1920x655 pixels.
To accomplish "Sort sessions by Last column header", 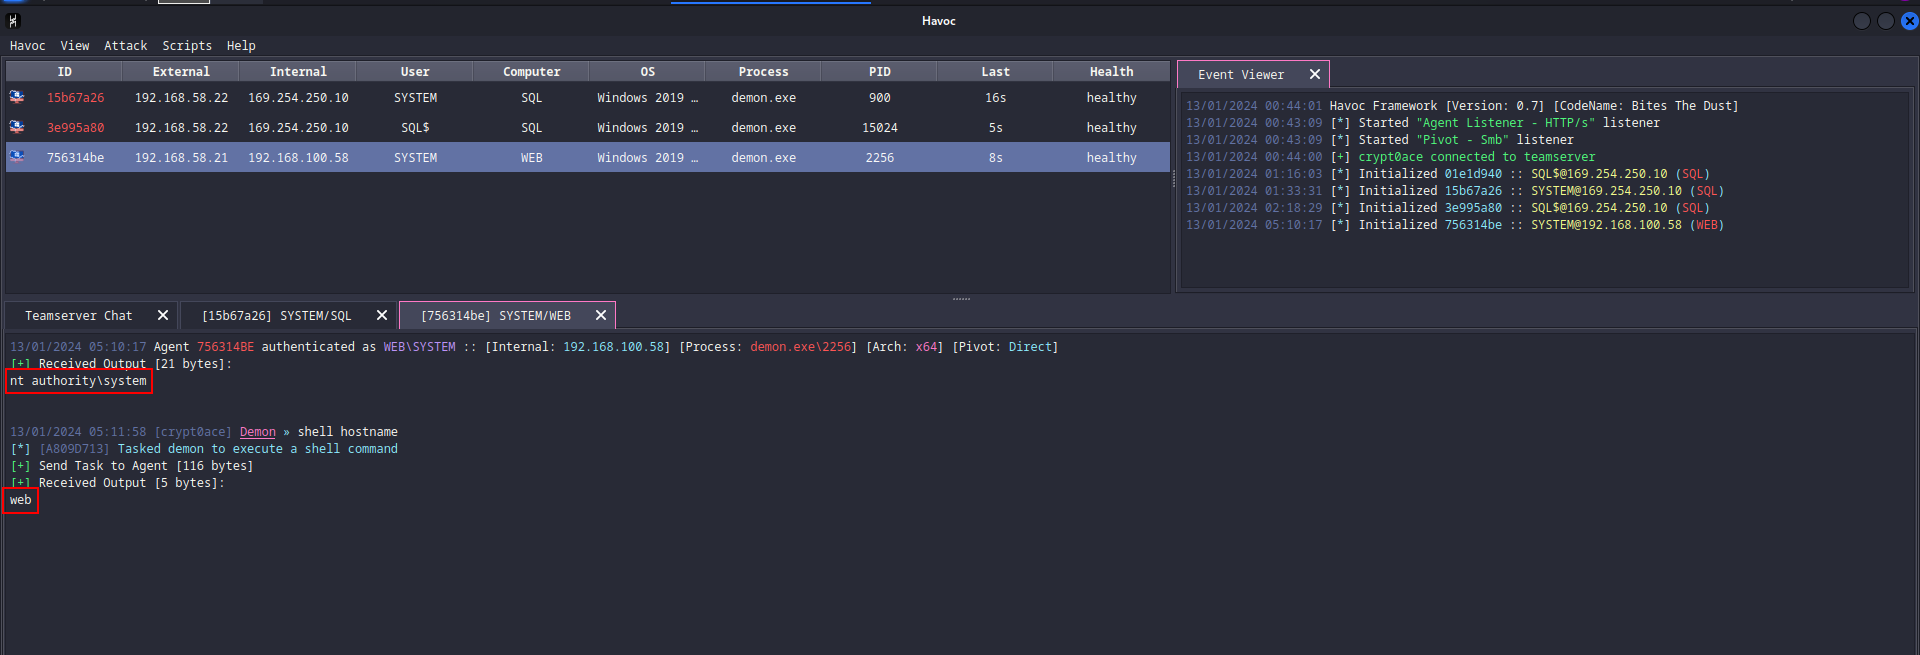I will (x=996, y=72).
